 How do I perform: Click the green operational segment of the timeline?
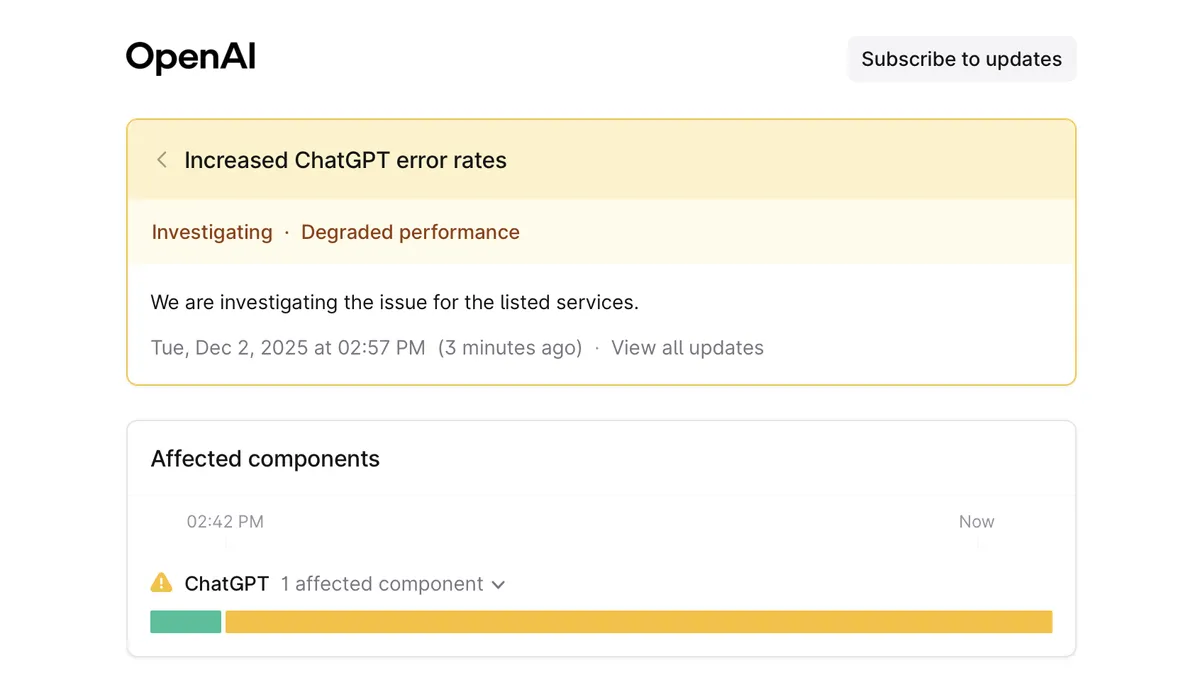click(185, 621)
